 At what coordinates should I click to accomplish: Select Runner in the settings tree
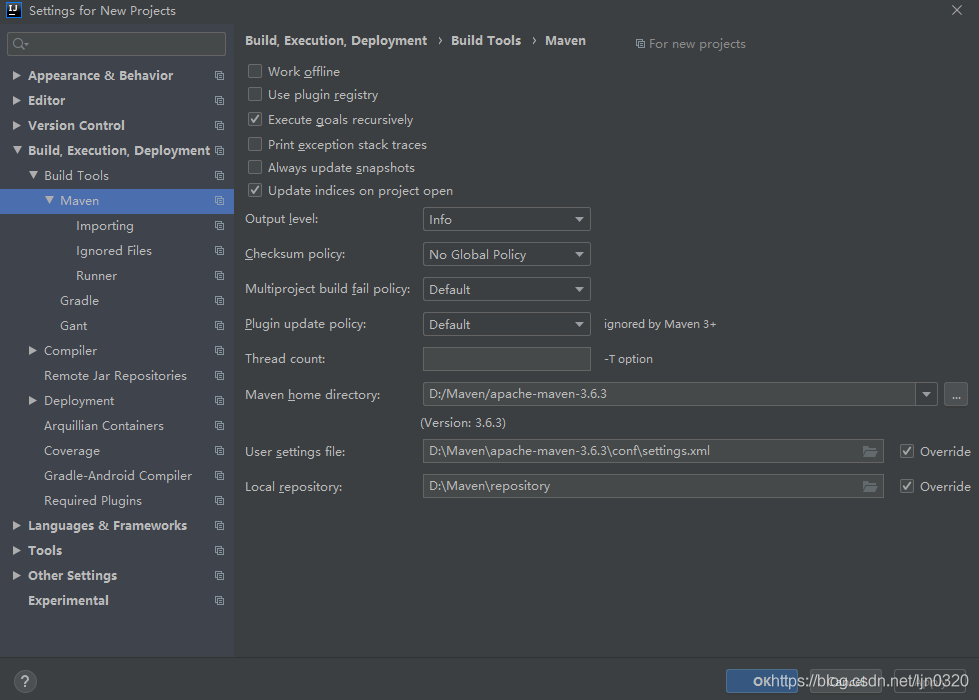(x=96, y=276)
